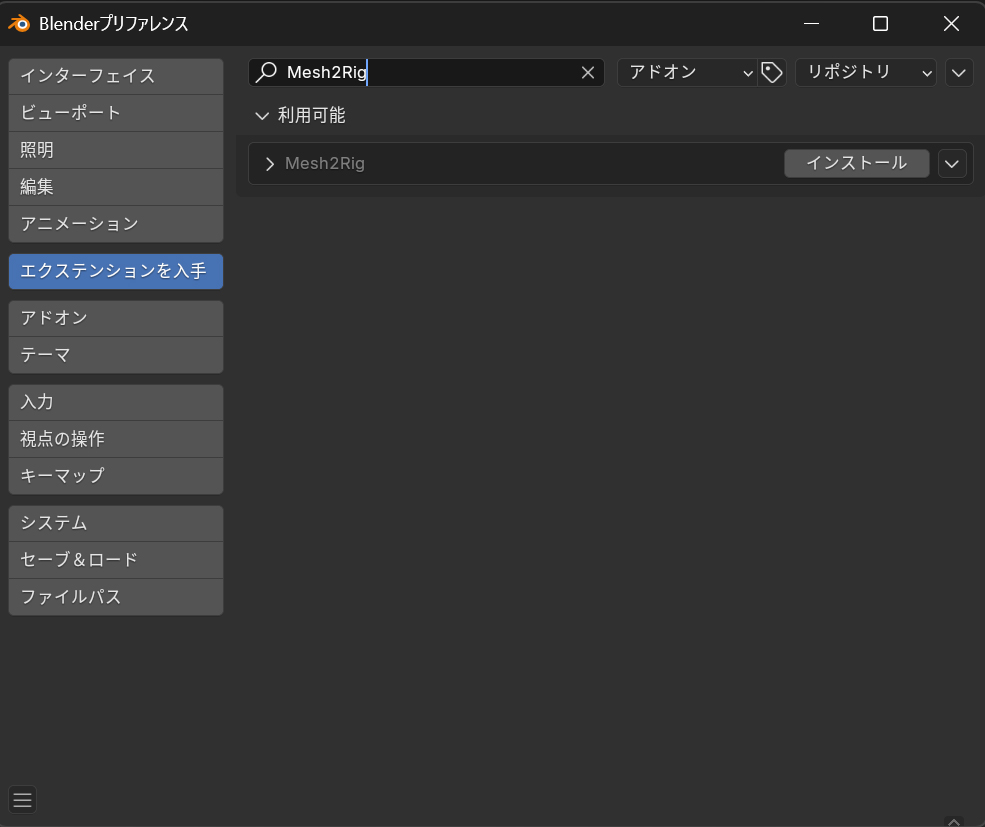Switch to the インターフェイス tab
Image resolution: width=985 pixels, height=827 pixels.
point(116,77)
